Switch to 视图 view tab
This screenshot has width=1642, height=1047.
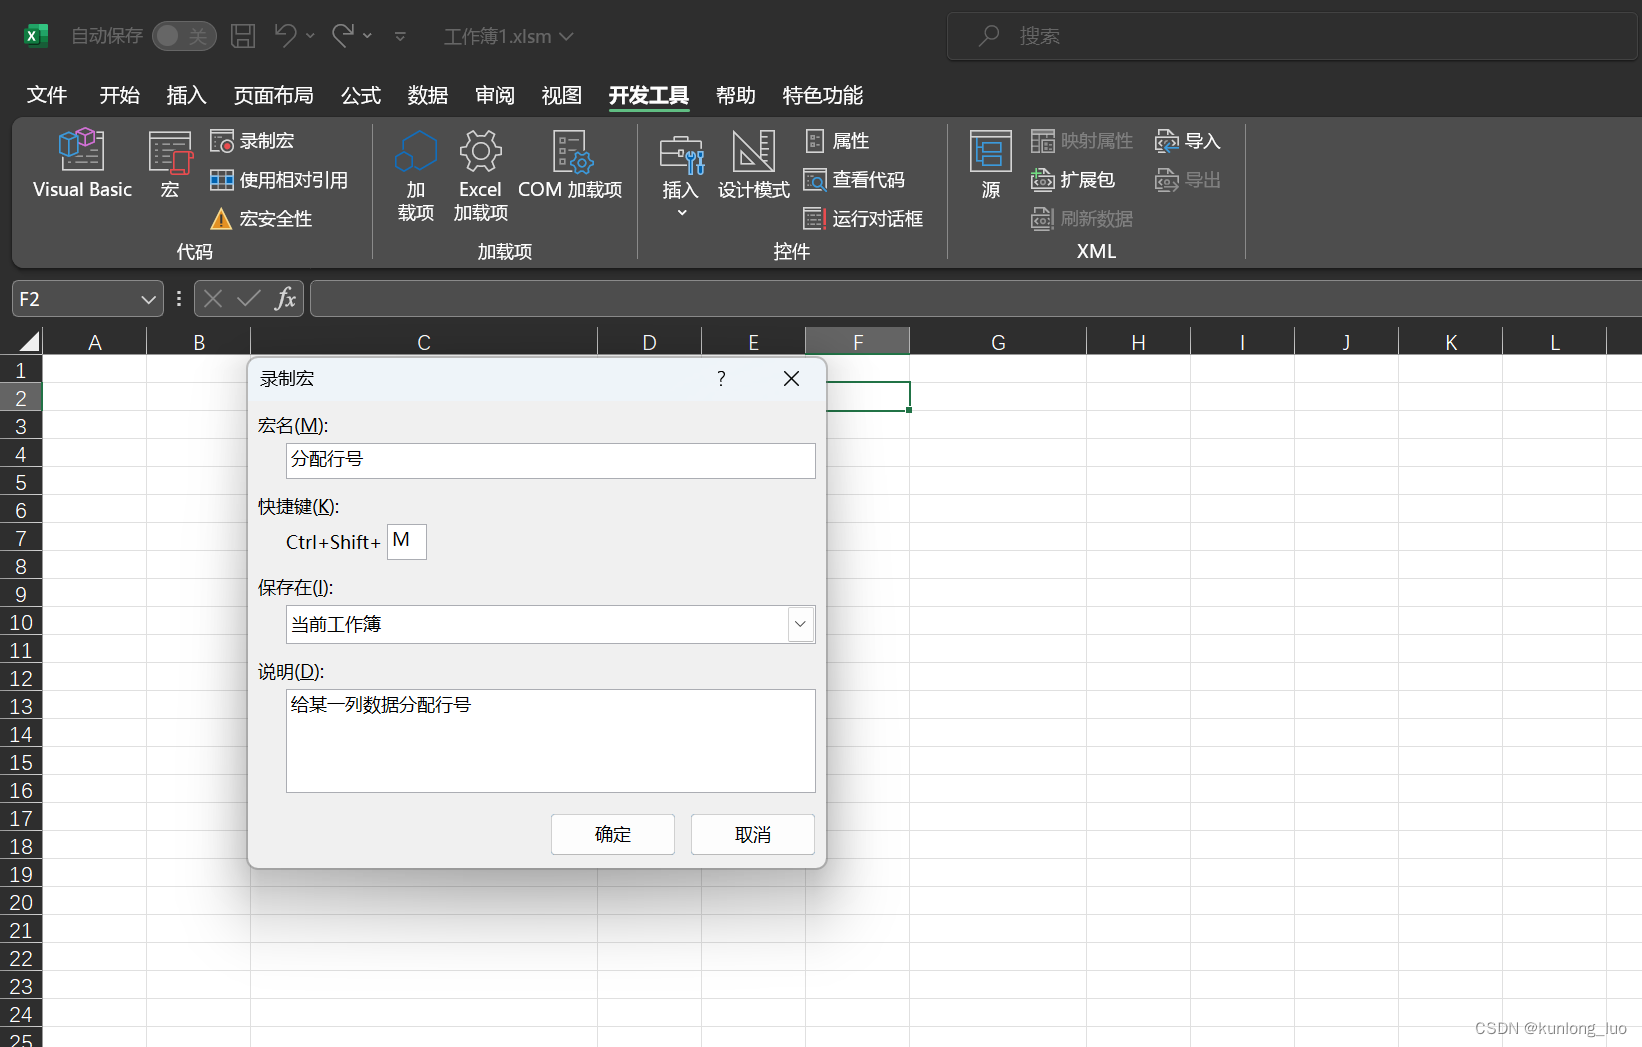562,95
